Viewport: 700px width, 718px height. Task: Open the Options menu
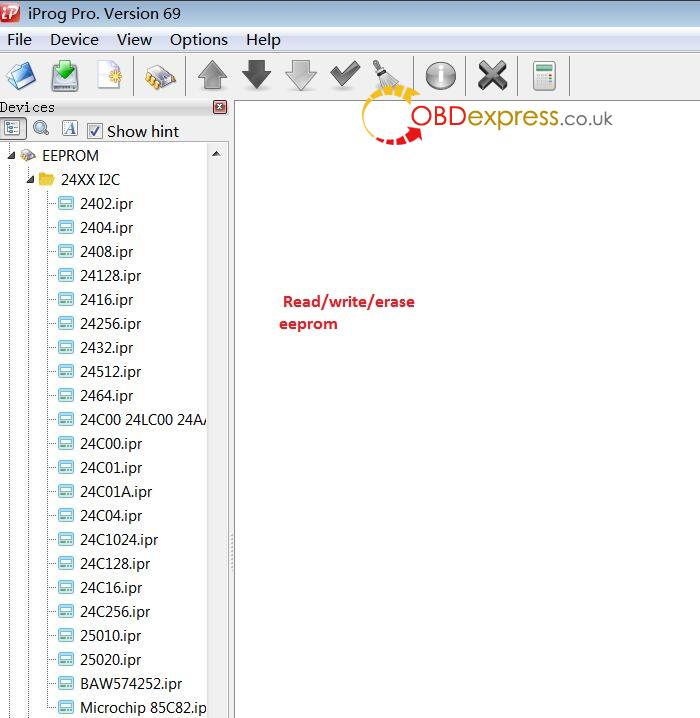click(198, 40)
